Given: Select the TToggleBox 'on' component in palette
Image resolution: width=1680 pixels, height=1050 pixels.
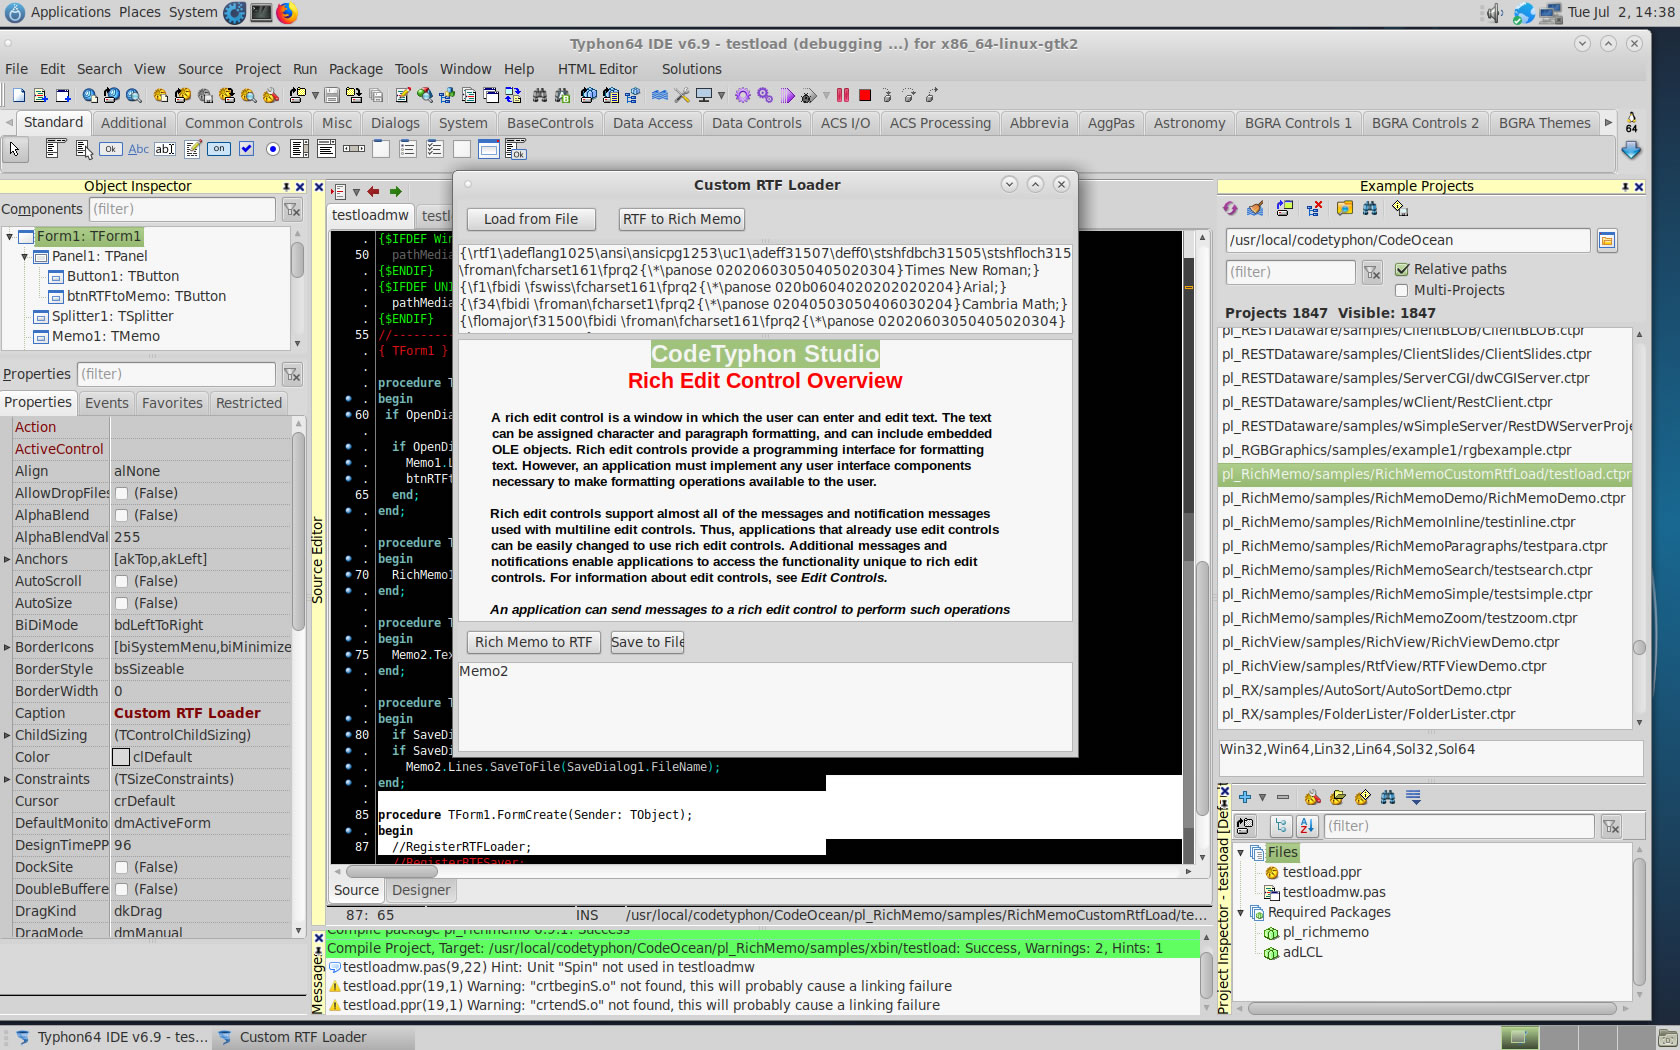Looking at the screenshot, I should [x=219, y=149].
